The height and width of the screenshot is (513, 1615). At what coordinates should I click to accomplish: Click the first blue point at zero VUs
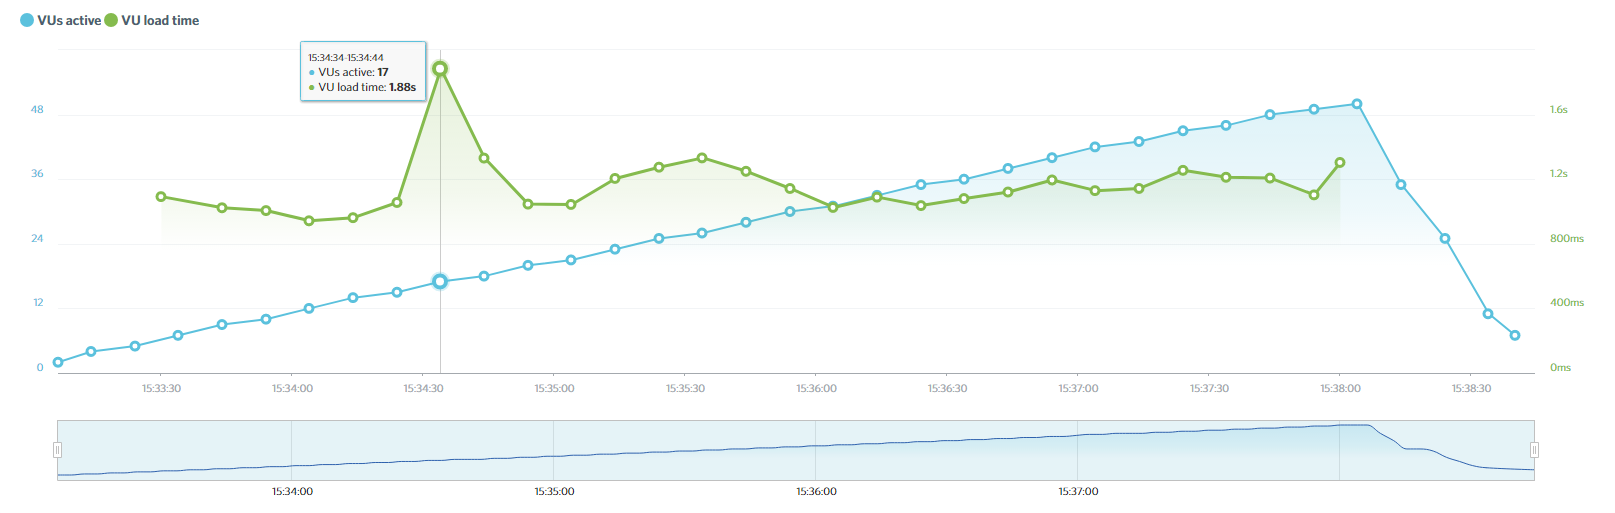[x=58, y=362]
